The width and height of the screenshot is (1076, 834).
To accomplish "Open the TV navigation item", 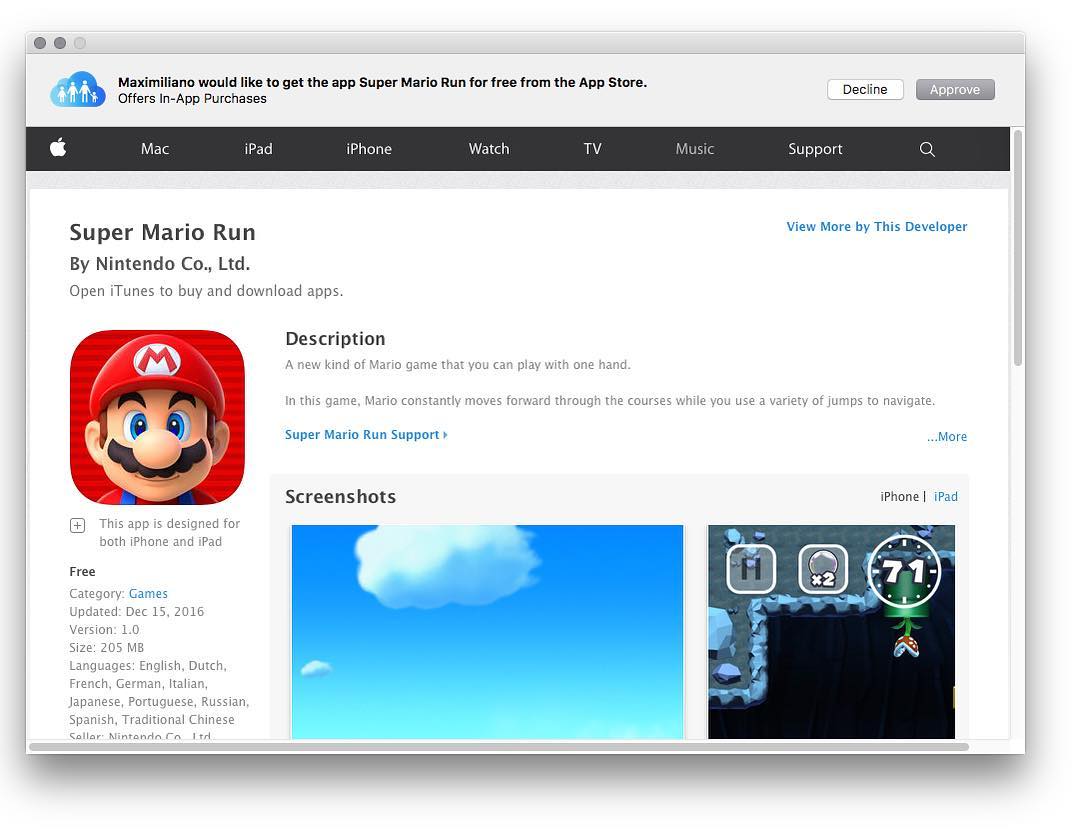I will [x=593, y=149].
